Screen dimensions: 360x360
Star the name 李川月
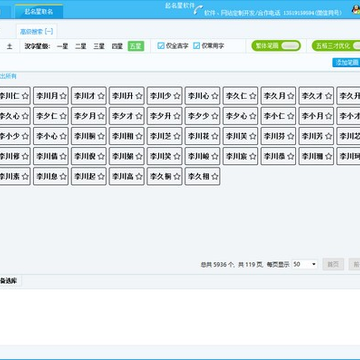[x=63, y=96]
